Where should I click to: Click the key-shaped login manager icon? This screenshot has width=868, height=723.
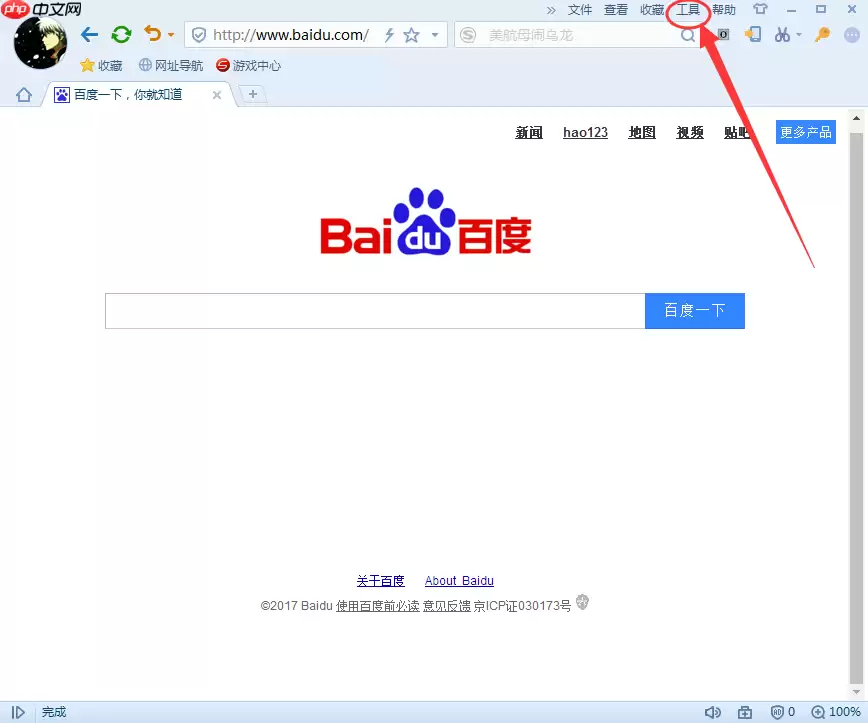(821, 35)
